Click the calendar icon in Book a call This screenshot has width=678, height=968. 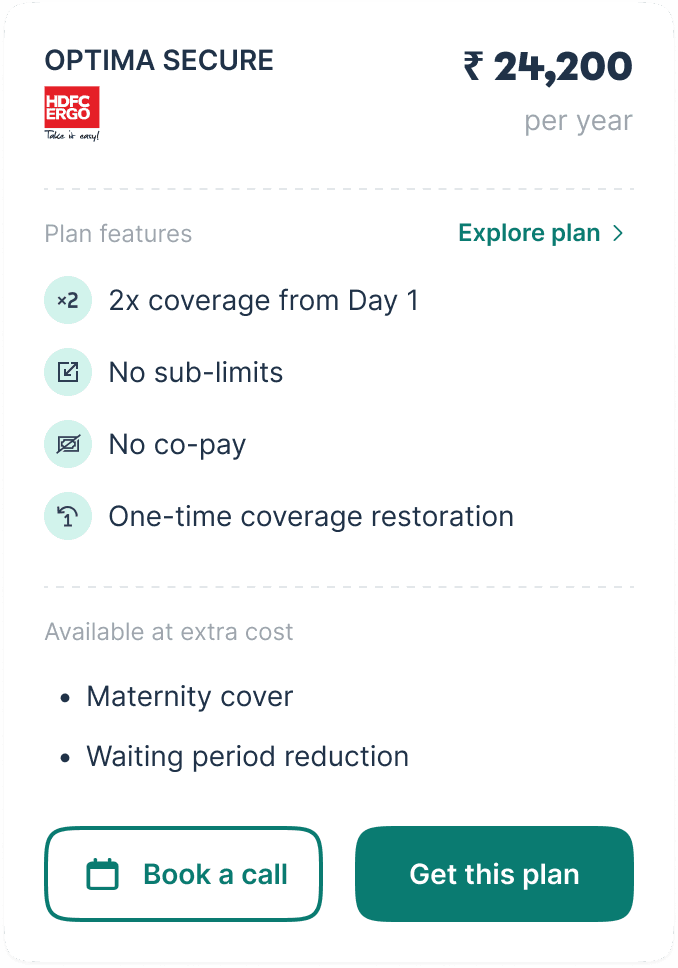point(103,874)
